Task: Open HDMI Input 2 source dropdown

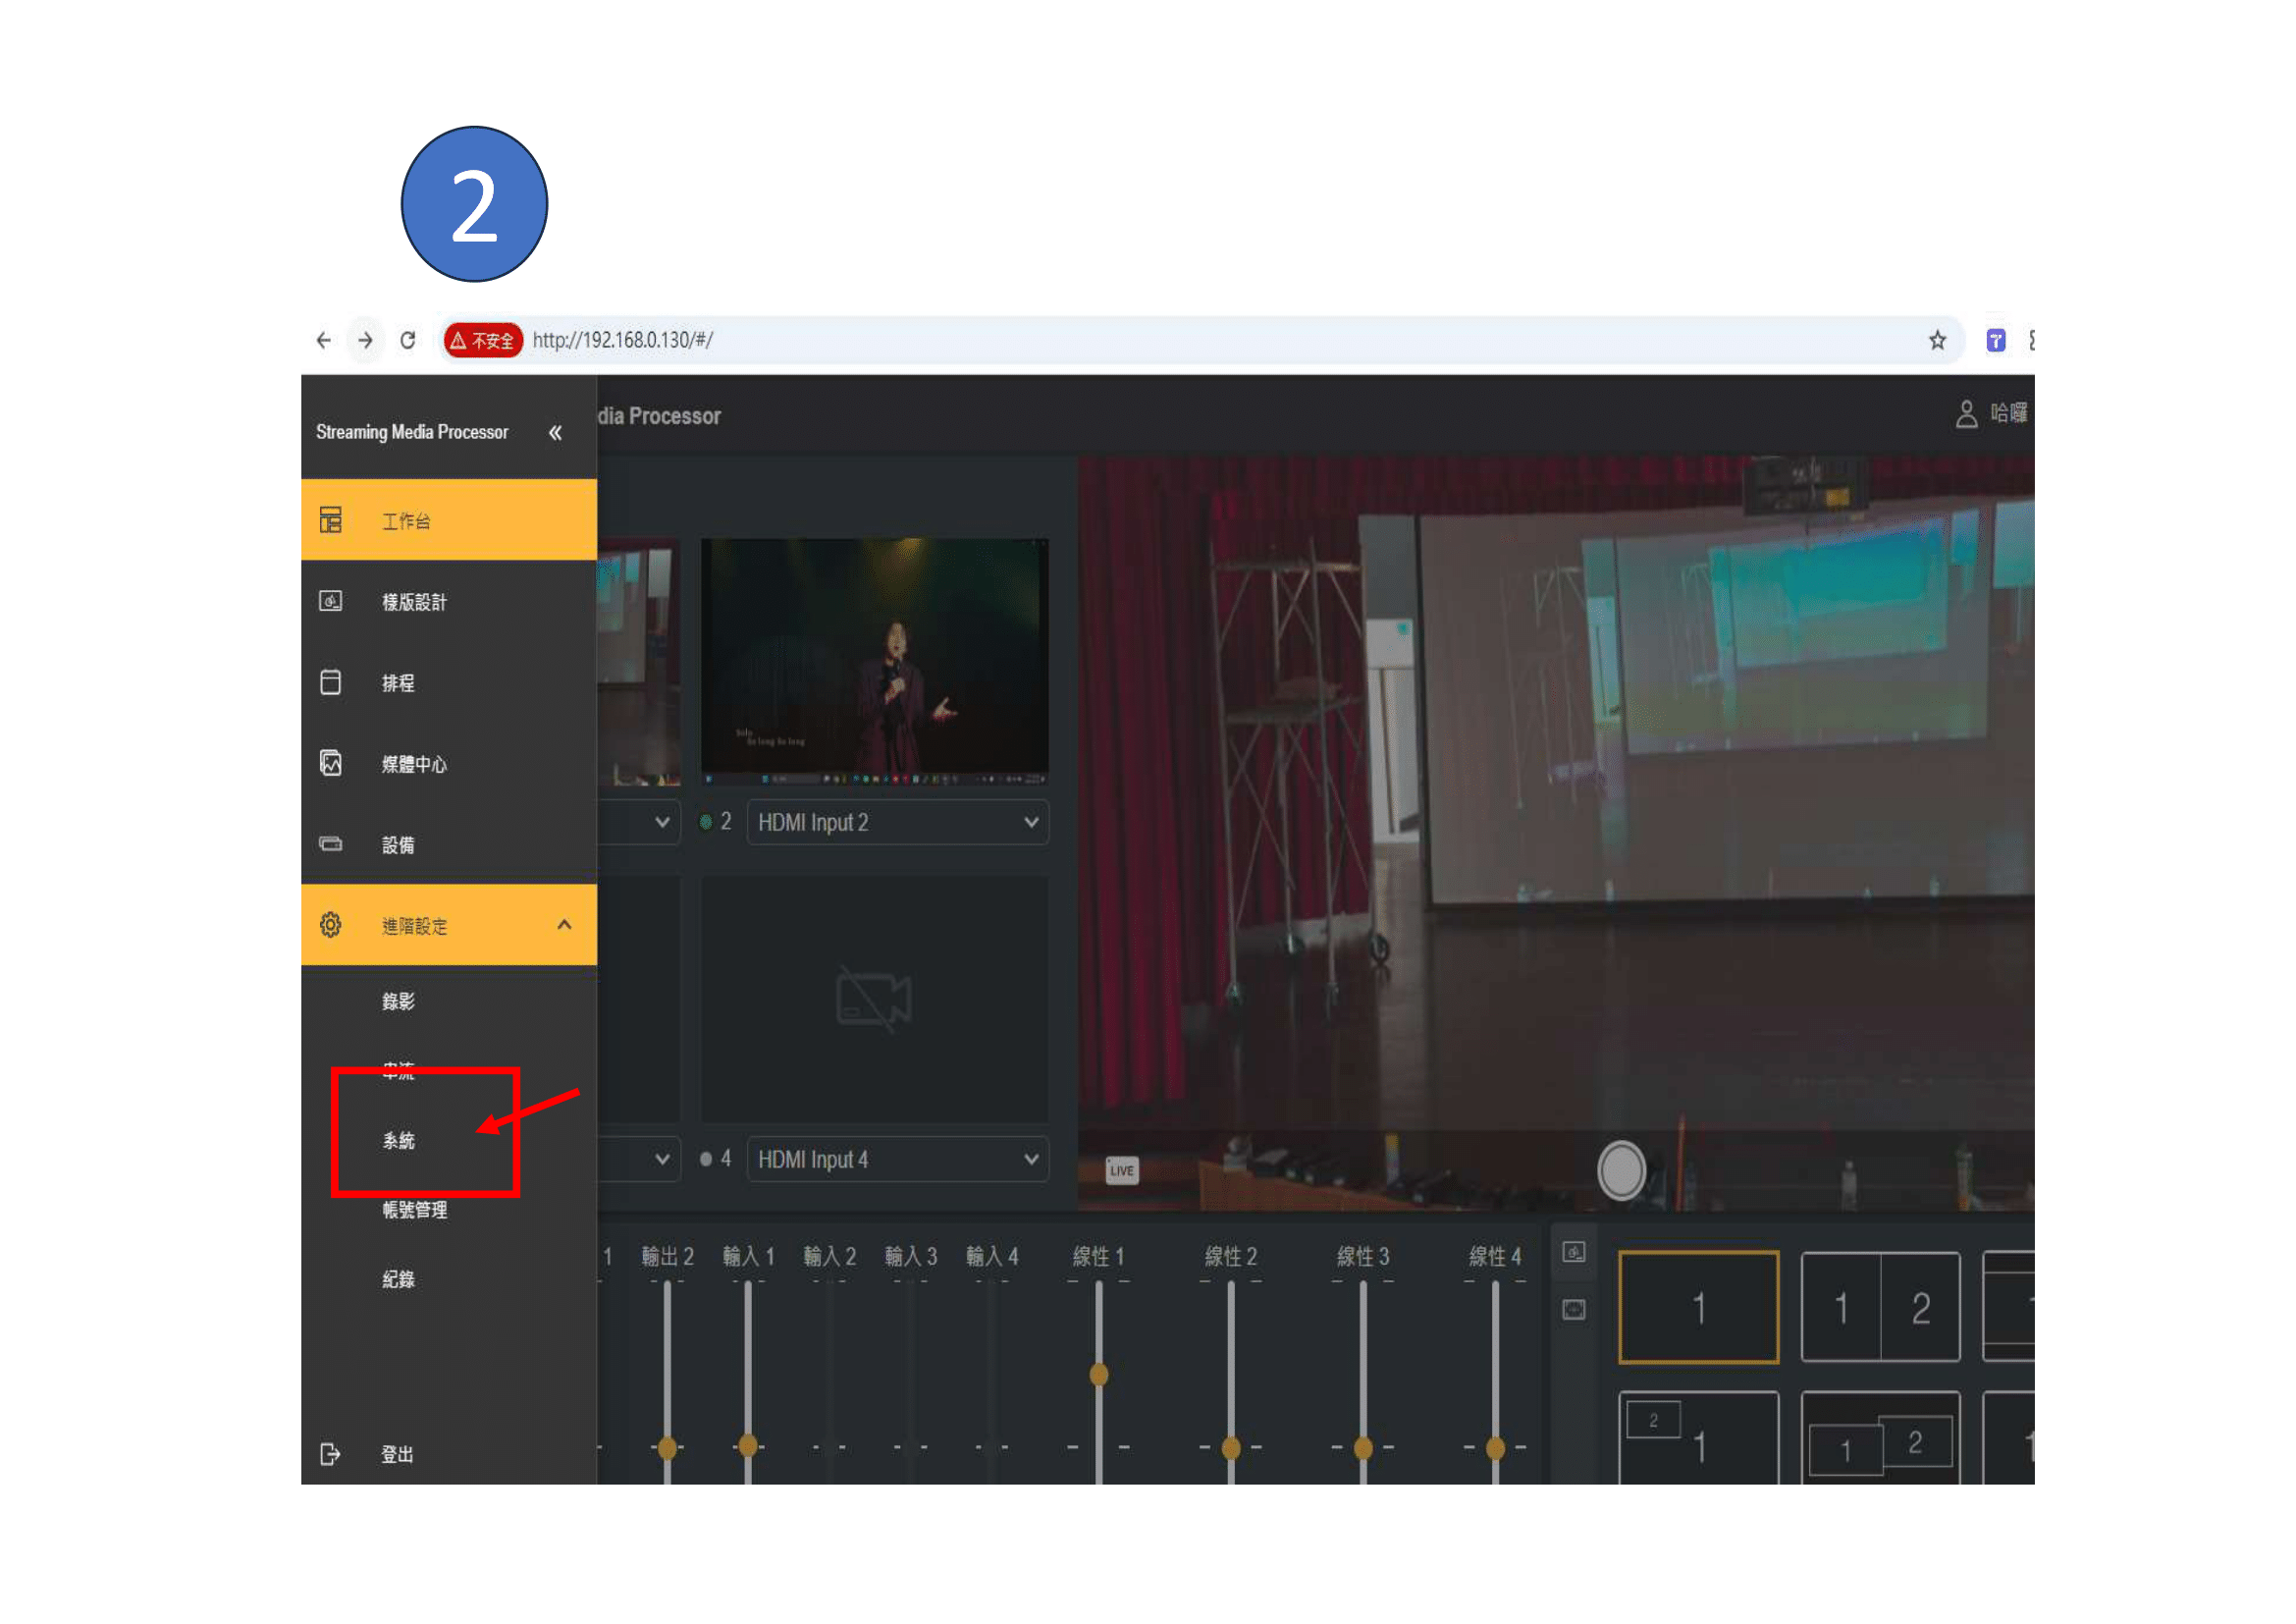Action: coord(897,822)
